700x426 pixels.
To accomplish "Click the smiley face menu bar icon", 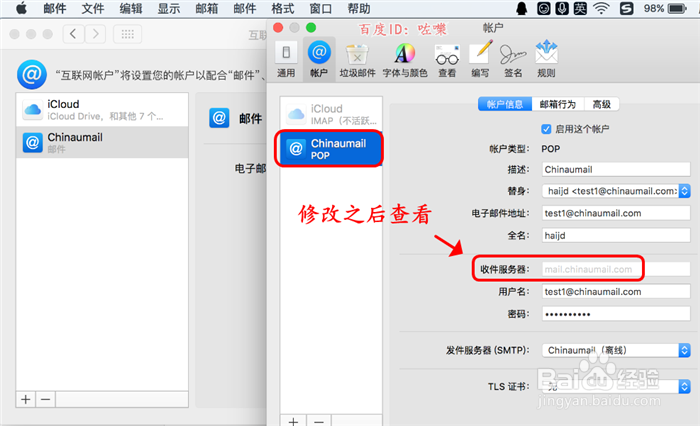I will pyautogui.click(x=543, y=8).
